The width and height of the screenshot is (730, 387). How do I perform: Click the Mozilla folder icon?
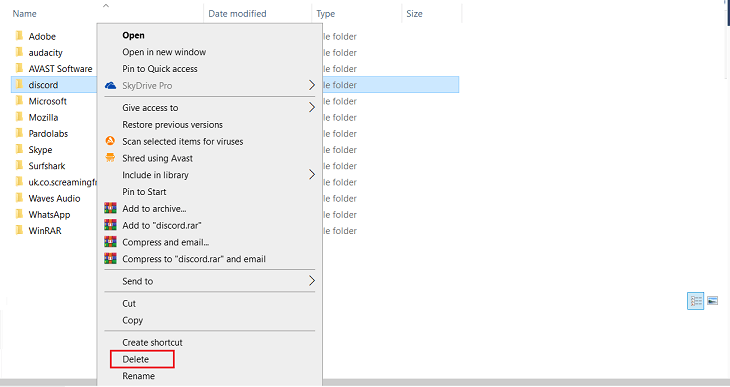coord(19,117)
